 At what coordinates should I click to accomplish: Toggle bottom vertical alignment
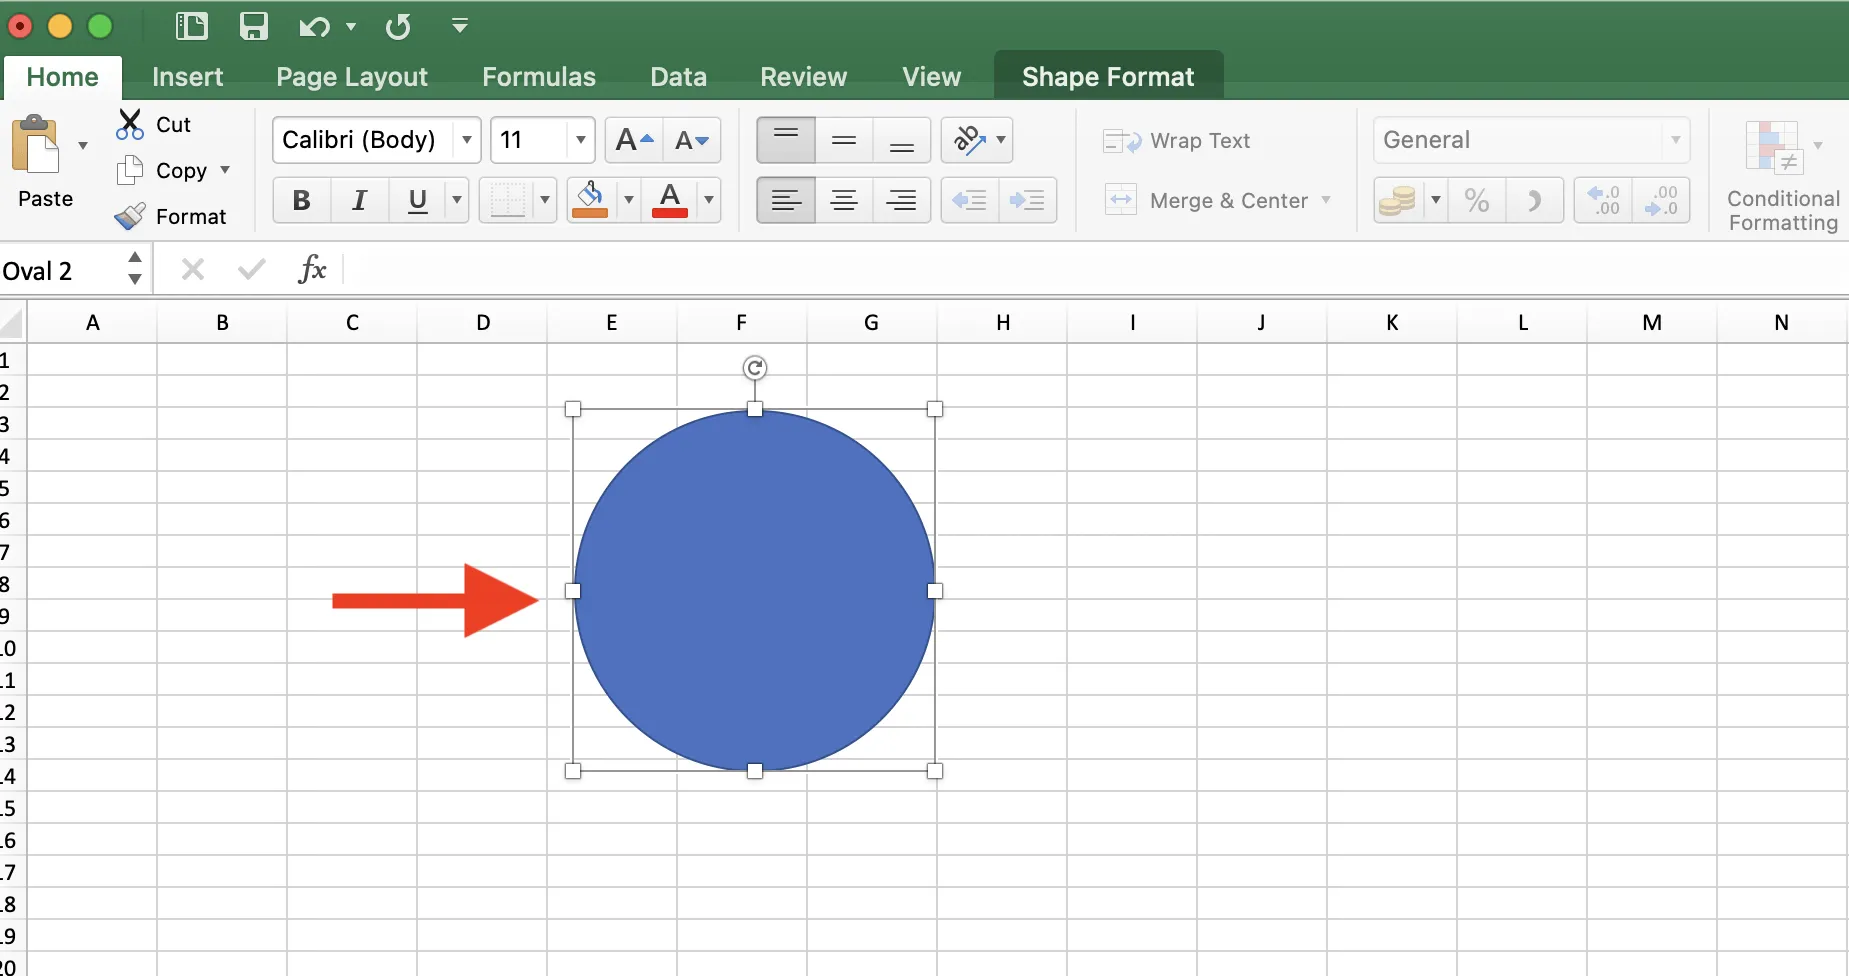tap(902, 140)
